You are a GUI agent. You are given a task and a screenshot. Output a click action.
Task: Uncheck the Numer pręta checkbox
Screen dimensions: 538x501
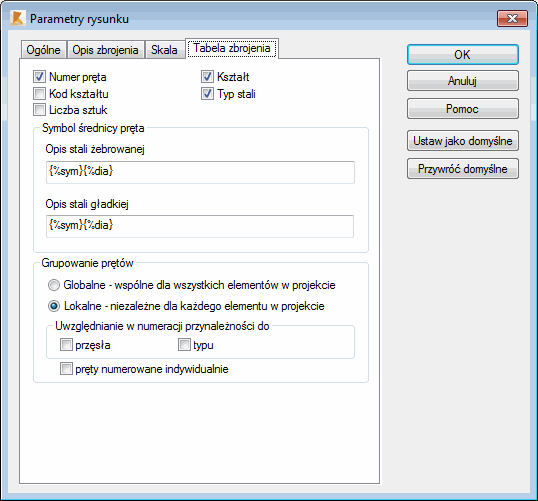[39, 77]
